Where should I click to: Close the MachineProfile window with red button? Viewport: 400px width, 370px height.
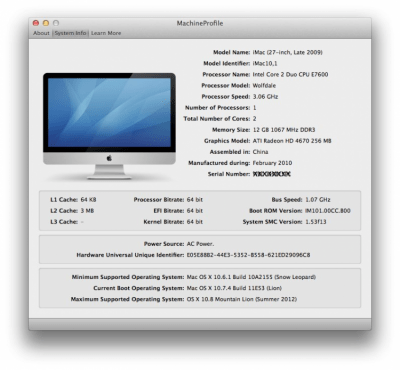[x=36, y=23]
